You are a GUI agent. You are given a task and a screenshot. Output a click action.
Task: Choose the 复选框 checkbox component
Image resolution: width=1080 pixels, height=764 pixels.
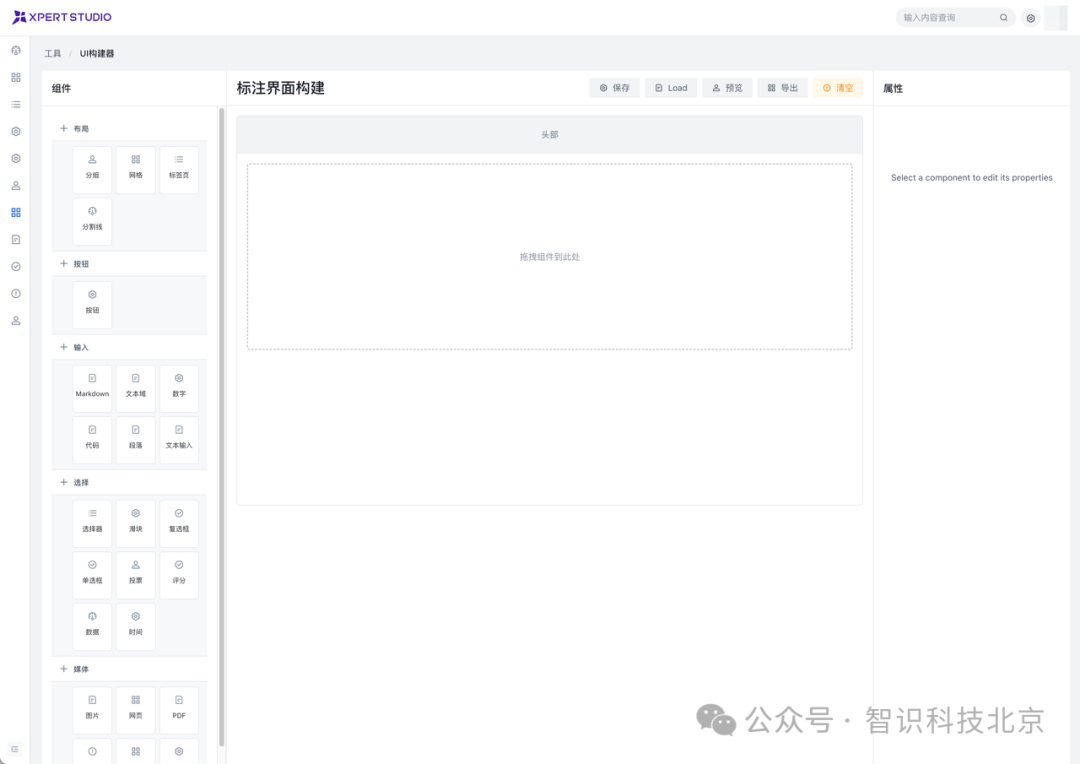click(179, 523)
